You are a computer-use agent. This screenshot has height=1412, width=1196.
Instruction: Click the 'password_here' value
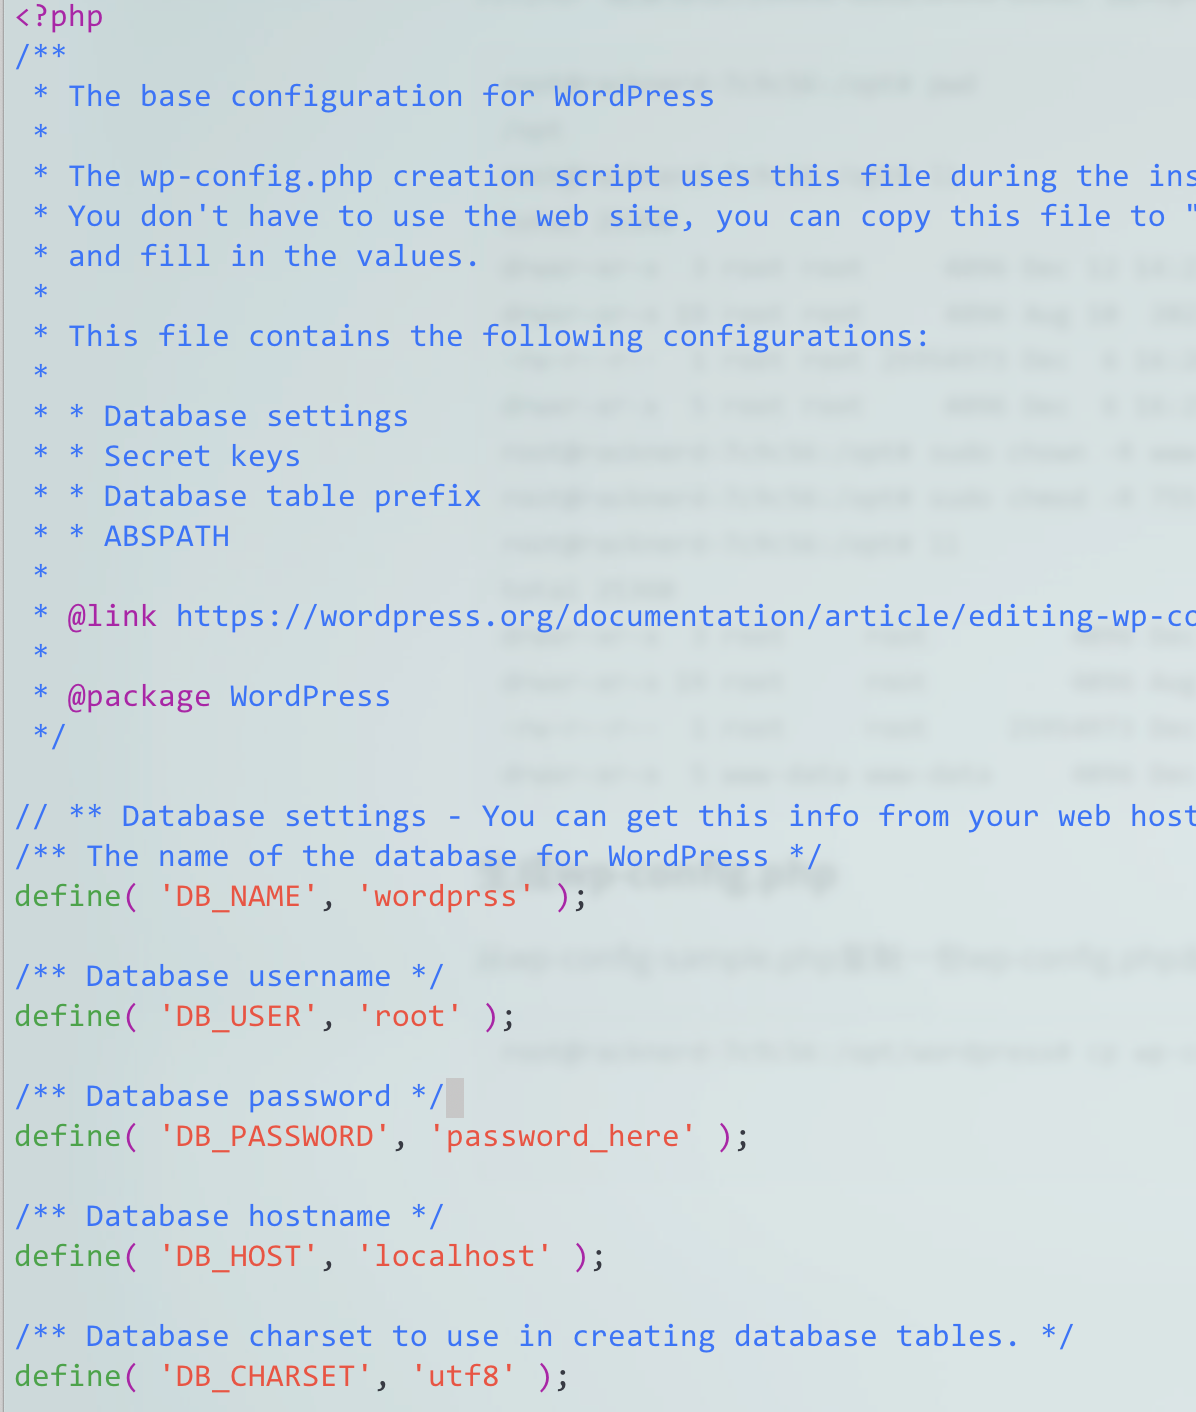[562, 1137]
